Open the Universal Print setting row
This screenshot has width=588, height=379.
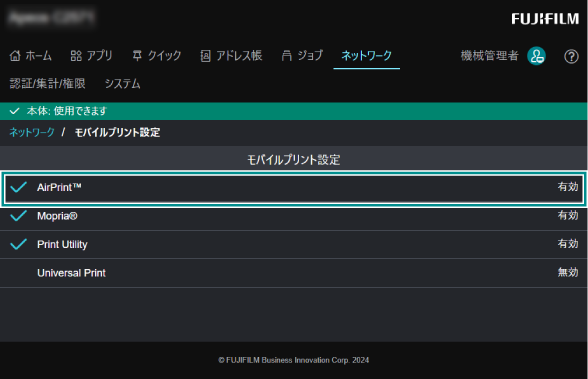tap(293, 273)
